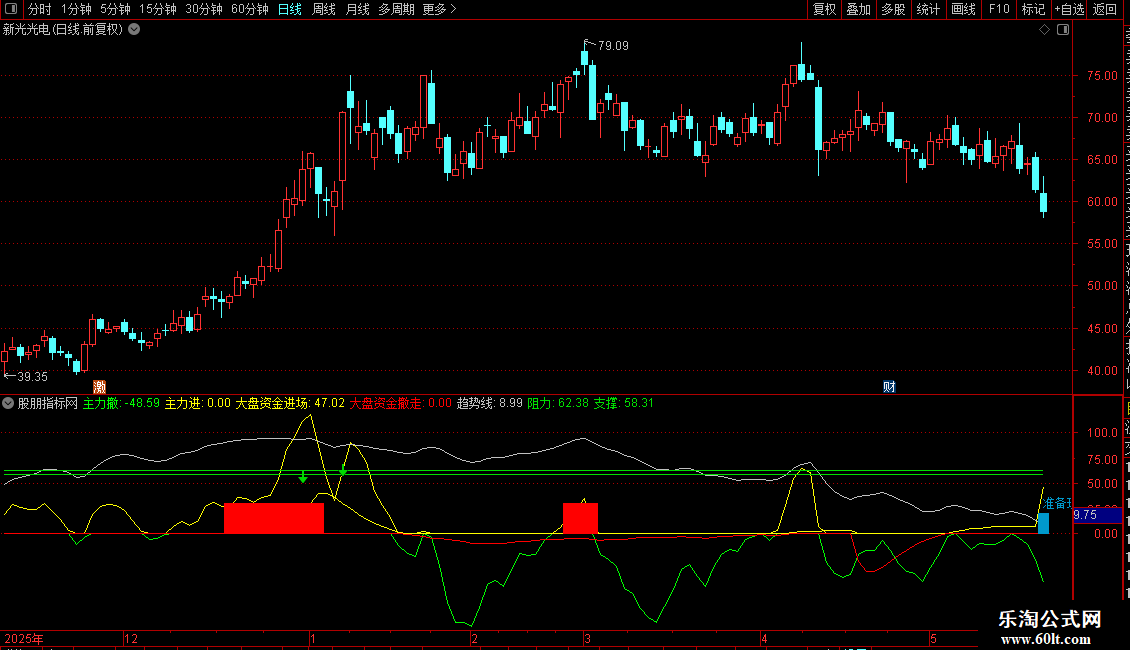Click the blue 财 financial report marker
Viewport: 1130px width, 650px height.
pyautogui.click(x=889, y=387)
